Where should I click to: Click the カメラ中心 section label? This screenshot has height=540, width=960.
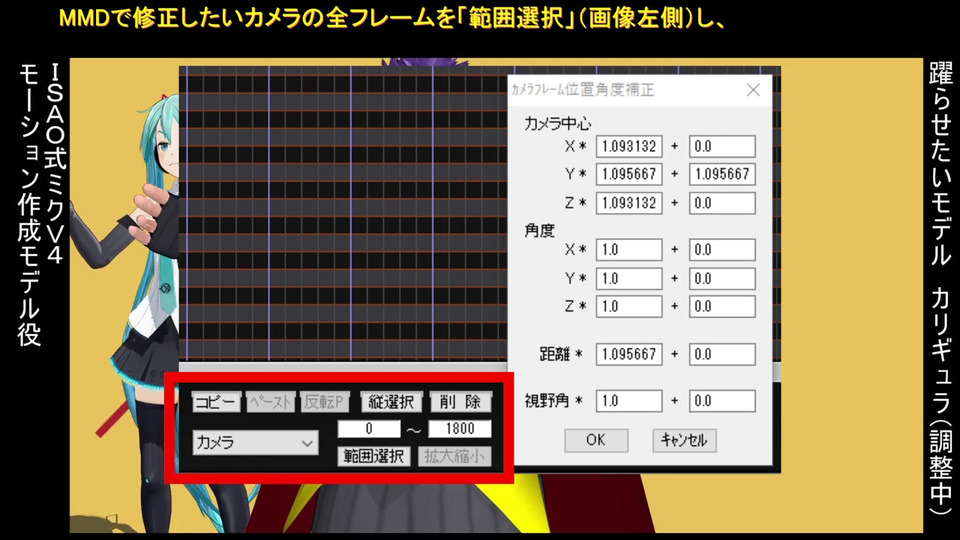click(557, 124)
